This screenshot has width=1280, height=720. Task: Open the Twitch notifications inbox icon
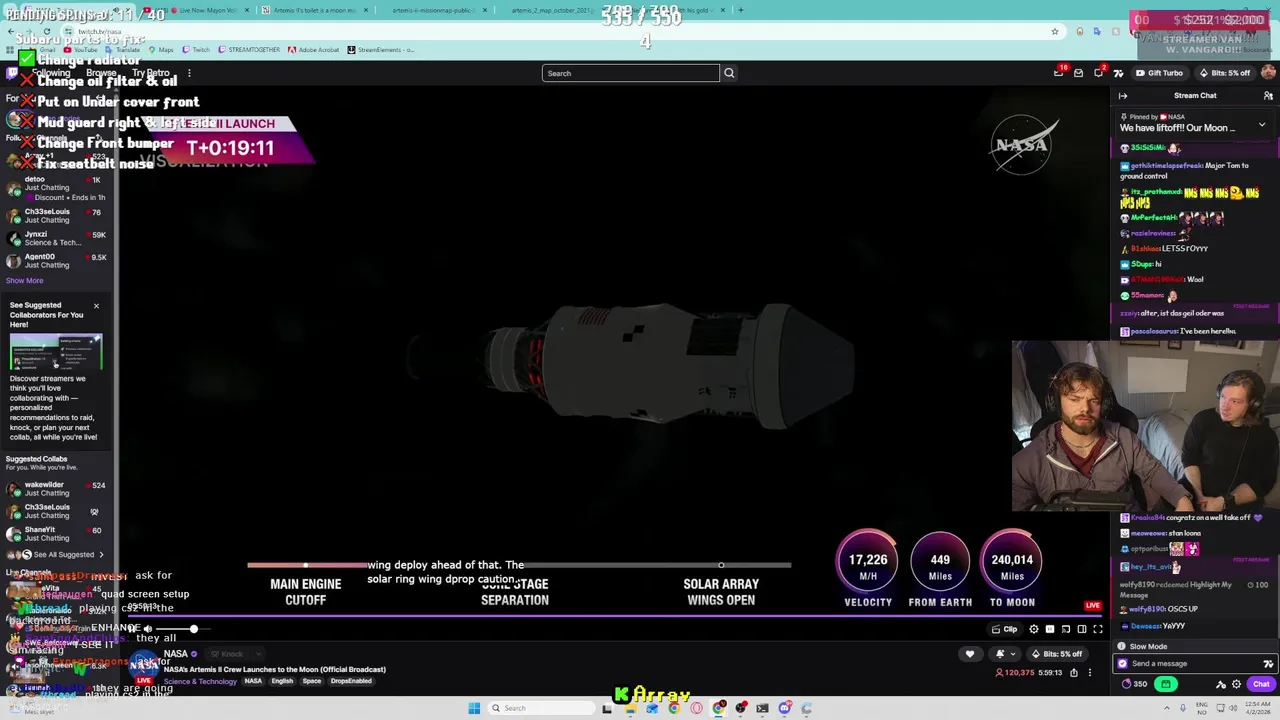1059,73
